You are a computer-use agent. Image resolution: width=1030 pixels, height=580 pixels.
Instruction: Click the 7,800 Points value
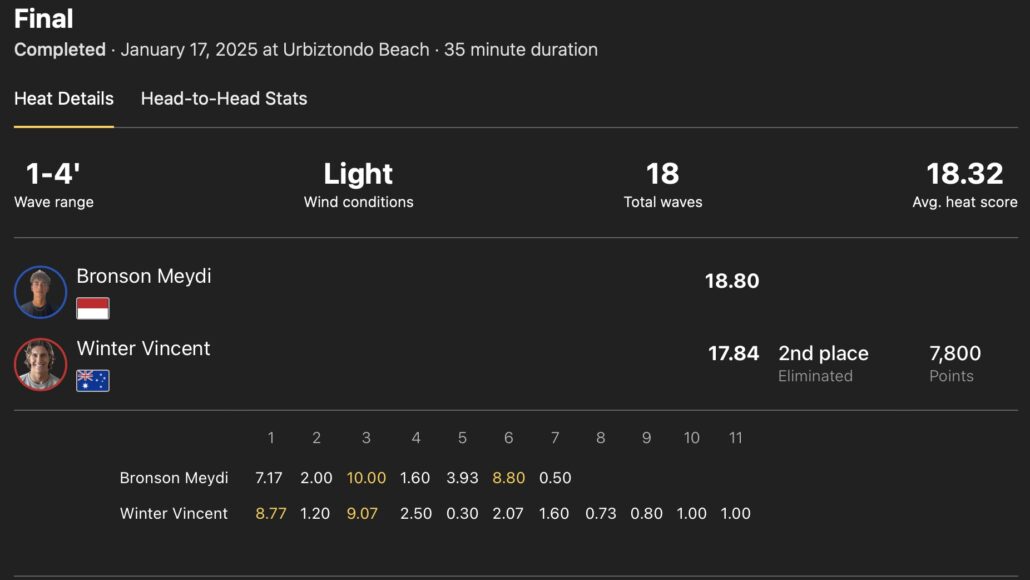955,353
